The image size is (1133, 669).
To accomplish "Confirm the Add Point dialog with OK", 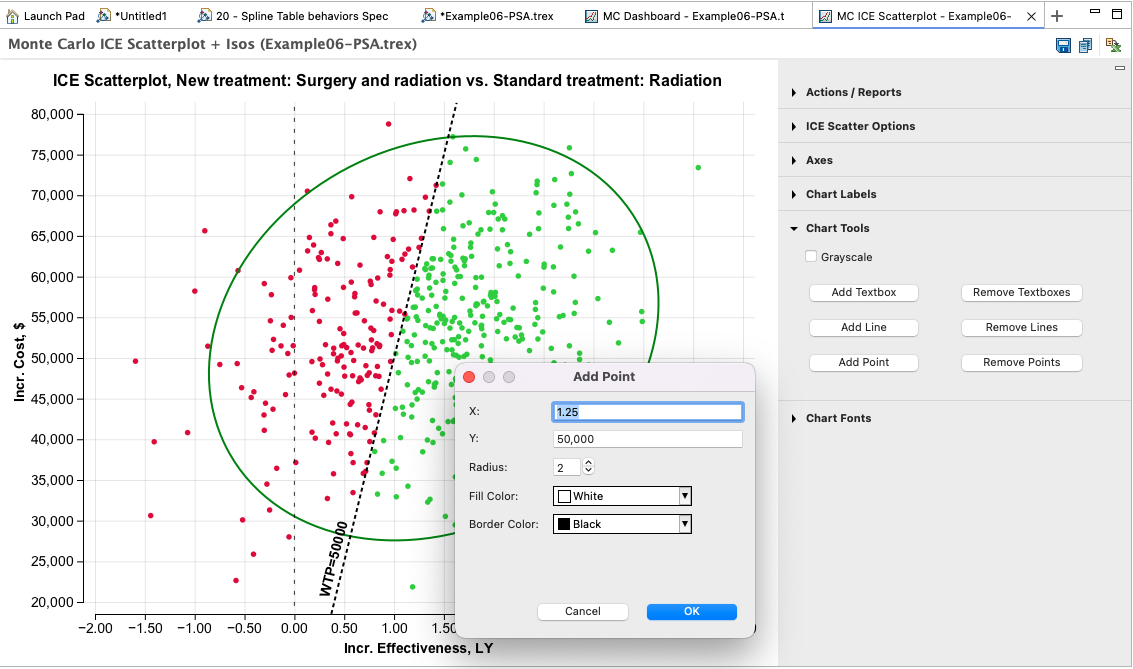I will (x=691, y=611).
